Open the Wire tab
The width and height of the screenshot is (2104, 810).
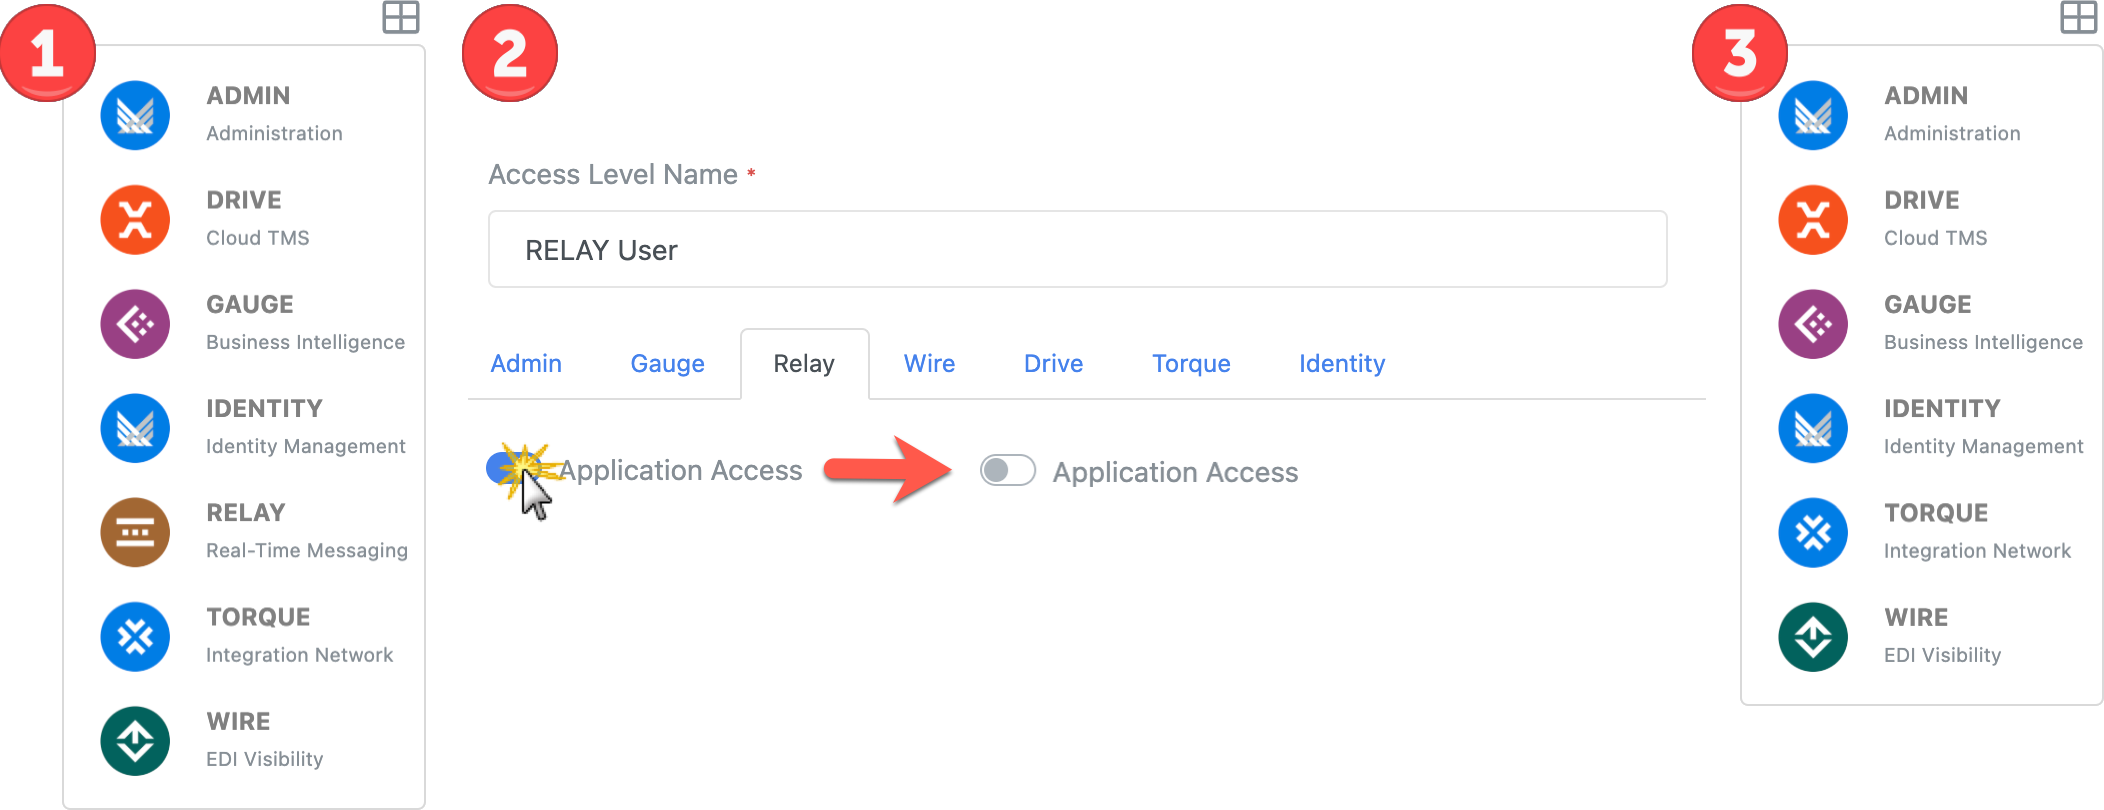pos(929,364)
